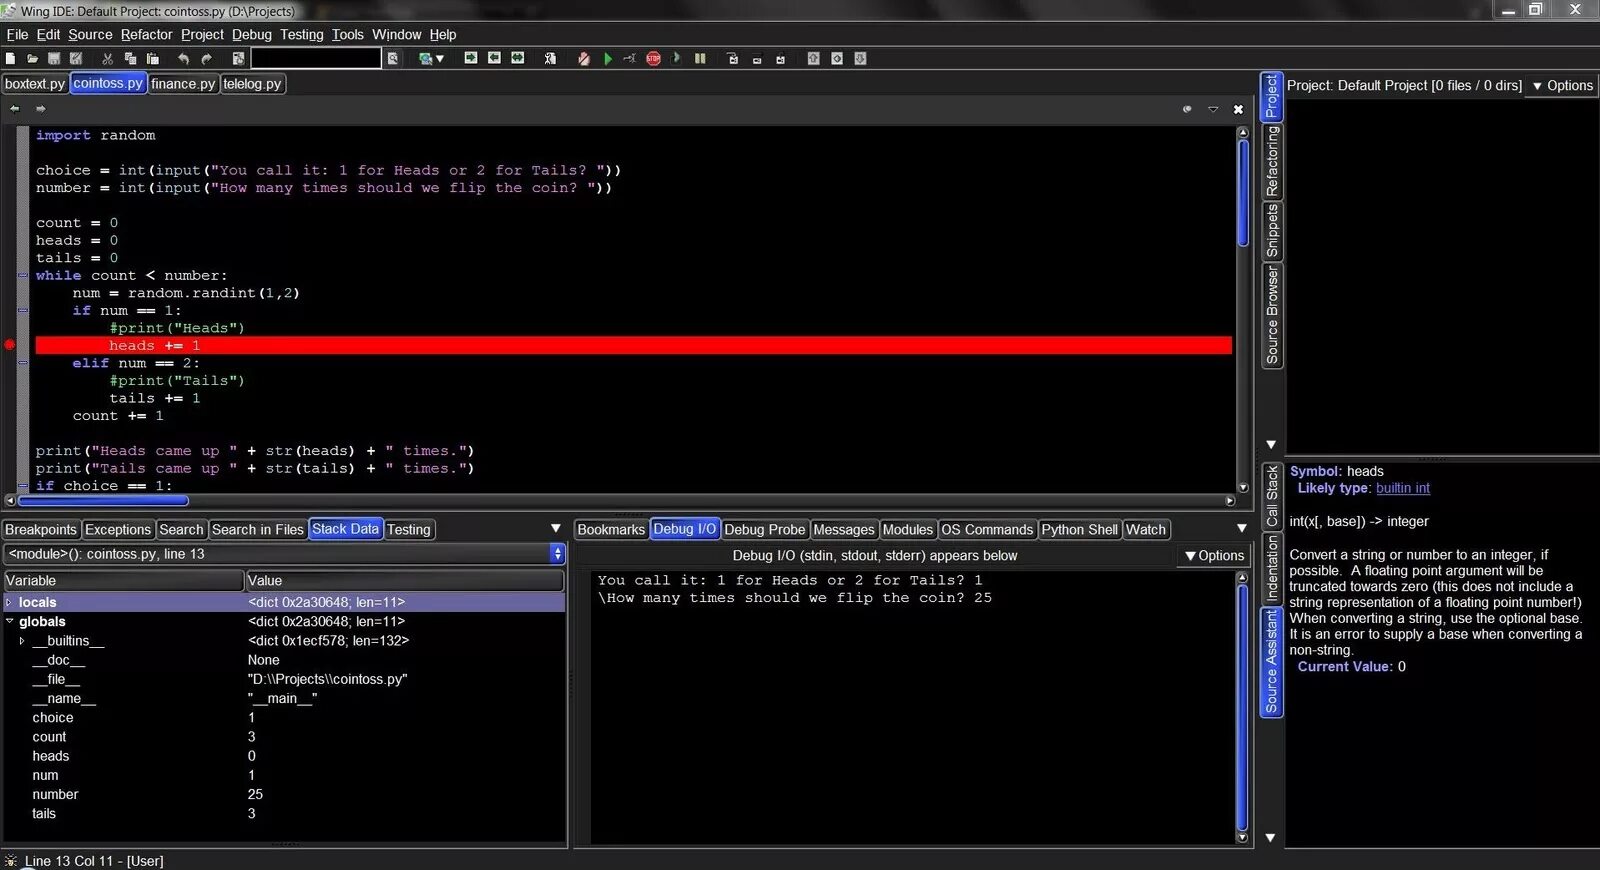This screenshot has width=1600, height=870.
Task: Click the editor horizontal scrollbar thumb
Action: coord(103,500)
